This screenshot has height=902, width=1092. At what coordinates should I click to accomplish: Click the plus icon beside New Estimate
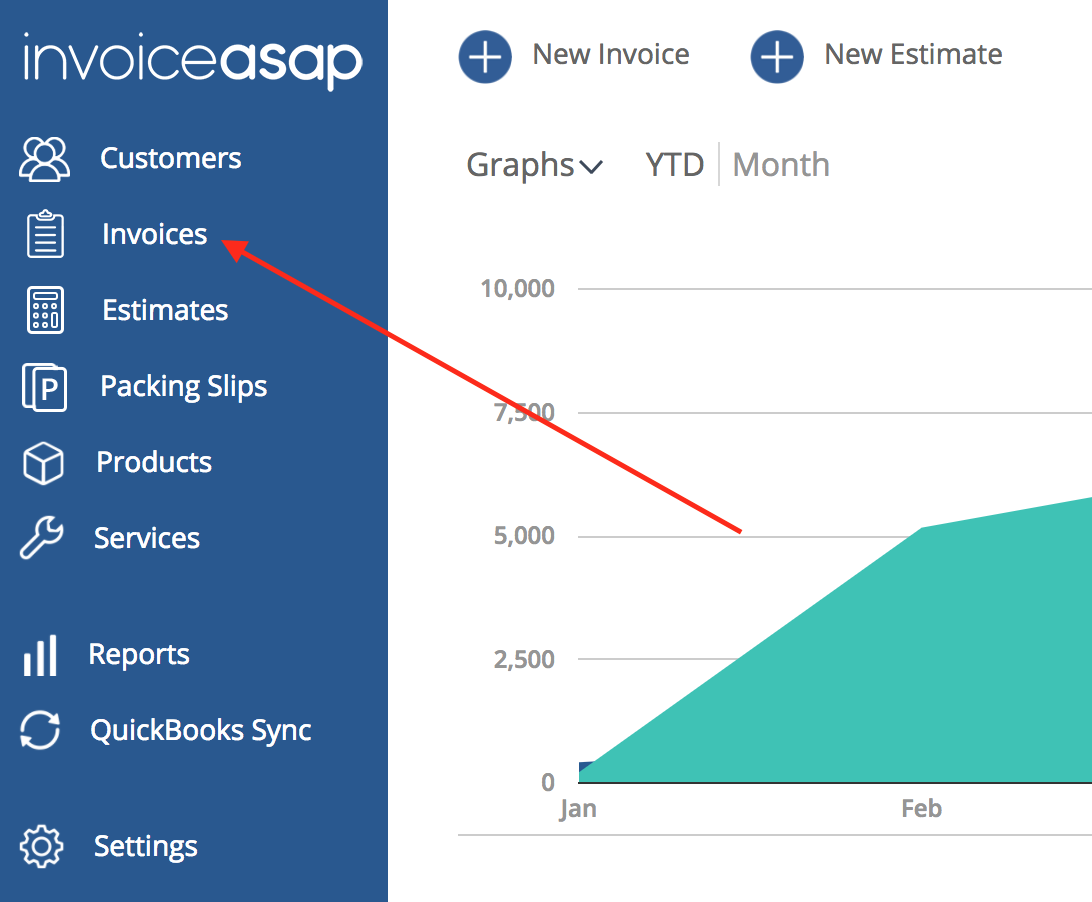[x=777, y=57]
